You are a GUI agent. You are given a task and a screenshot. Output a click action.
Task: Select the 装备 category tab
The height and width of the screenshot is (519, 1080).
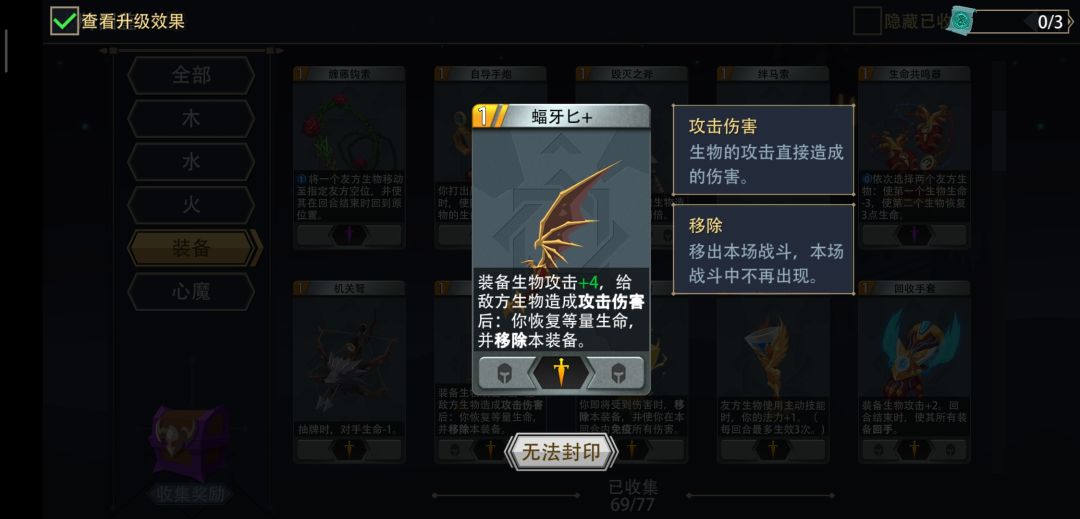point(192,248)
